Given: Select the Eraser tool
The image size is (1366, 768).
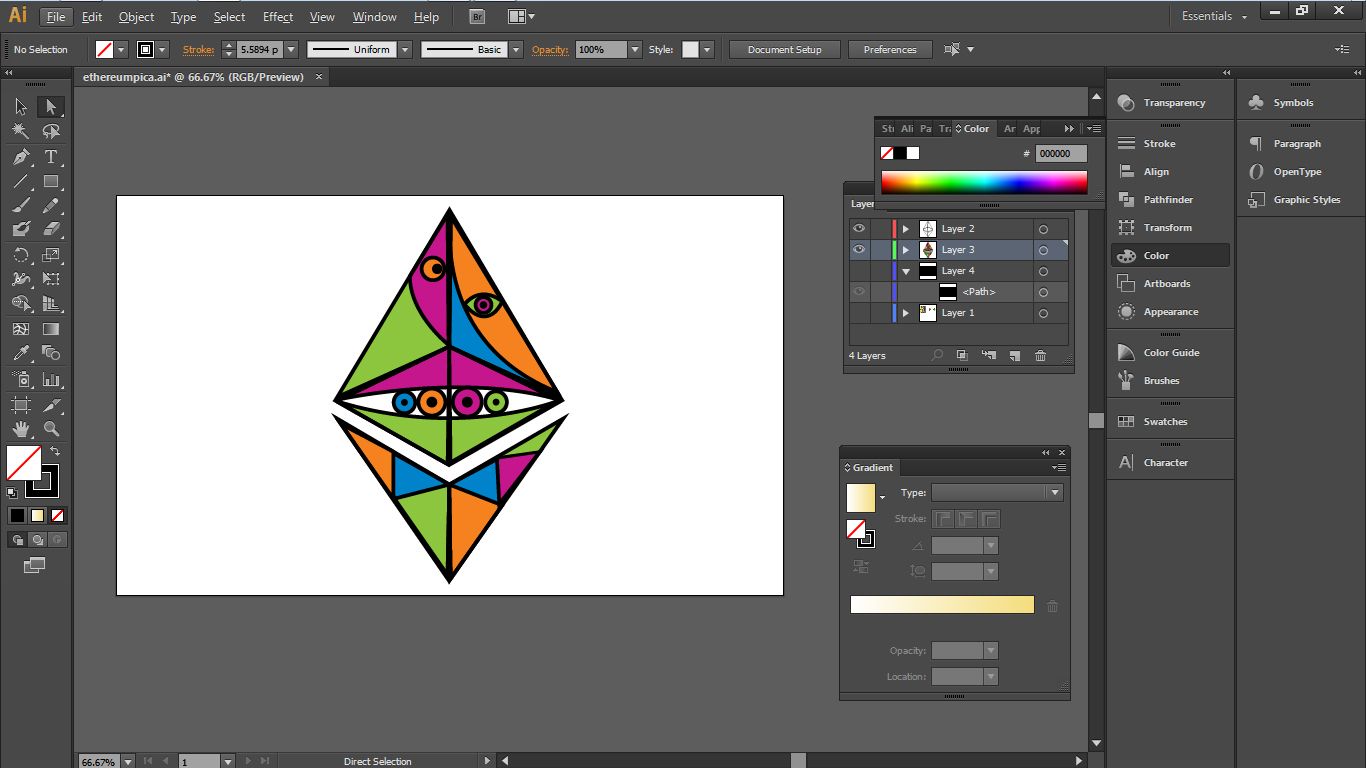Looking at the screenshot, I should tap(51, 230).
